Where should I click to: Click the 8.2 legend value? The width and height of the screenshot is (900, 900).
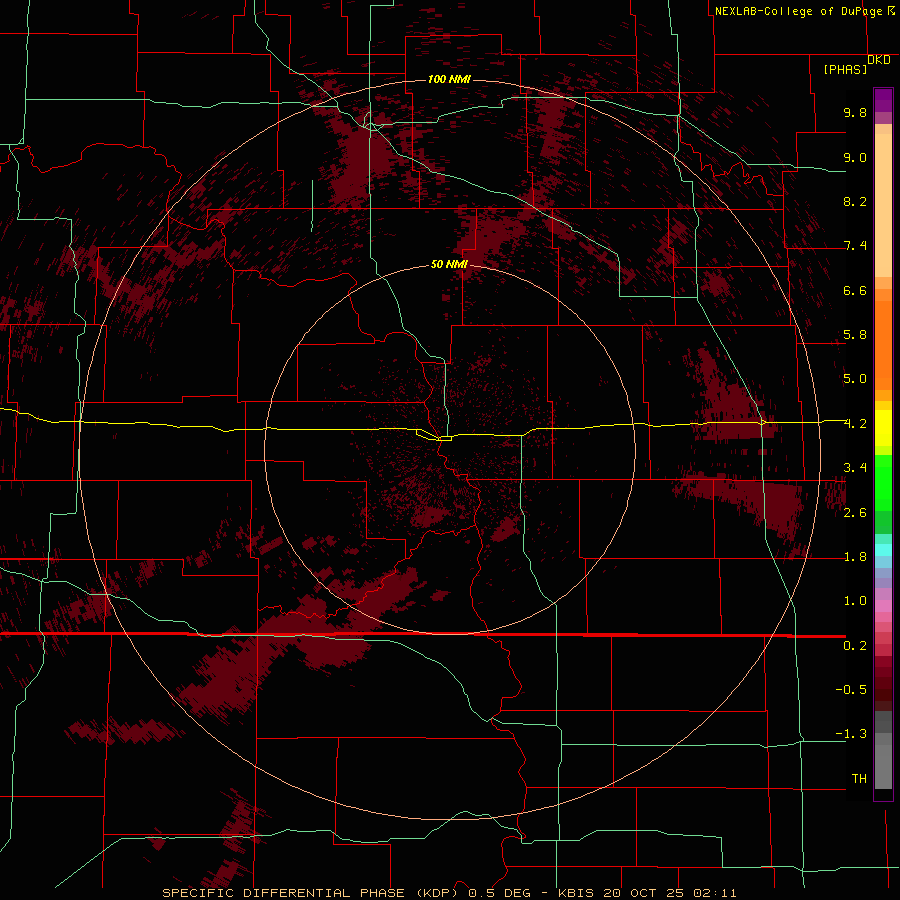pyautogui.click(x=855, y=201)
